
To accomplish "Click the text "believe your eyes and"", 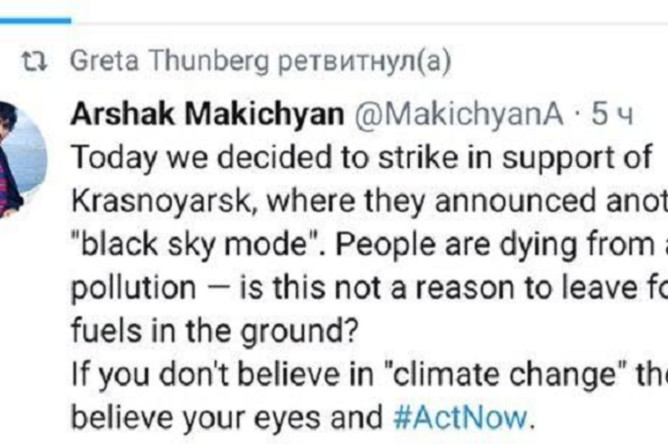I will [x=227, y=418].
